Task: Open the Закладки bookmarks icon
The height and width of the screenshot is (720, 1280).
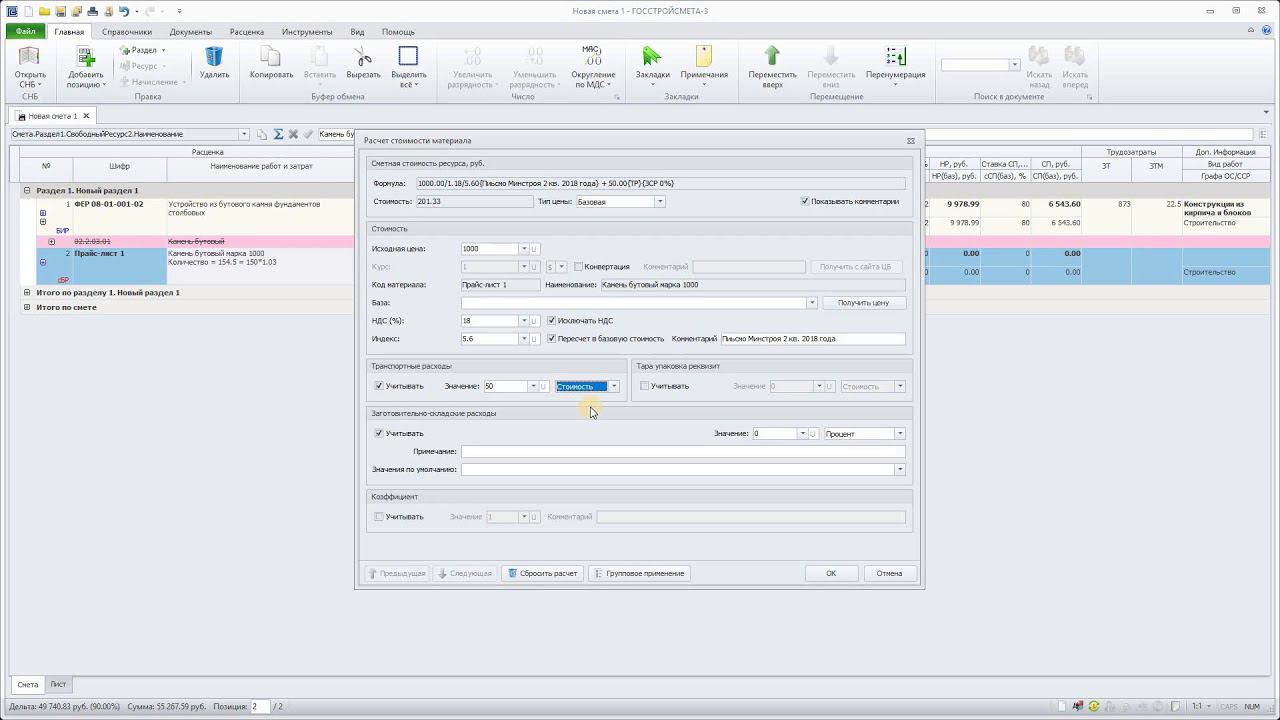Action: (652, 57)
